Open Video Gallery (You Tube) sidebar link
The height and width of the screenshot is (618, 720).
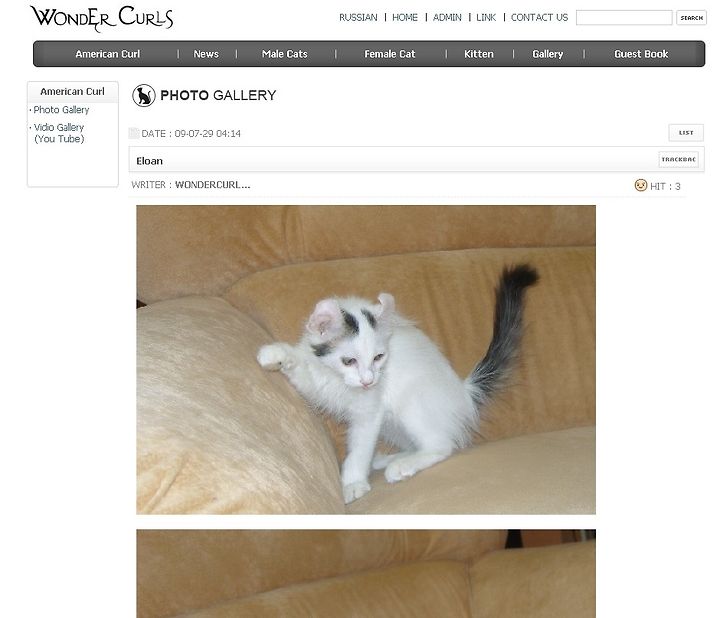[59, 133]
